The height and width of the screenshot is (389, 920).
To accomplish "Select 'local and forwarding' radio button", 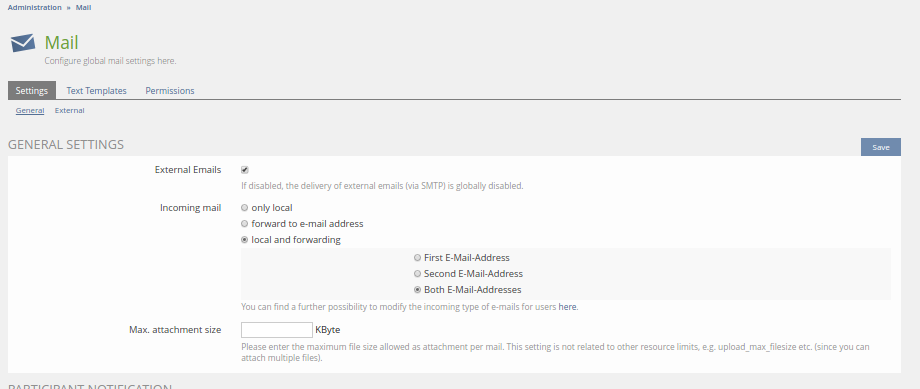I will [245, 239].
